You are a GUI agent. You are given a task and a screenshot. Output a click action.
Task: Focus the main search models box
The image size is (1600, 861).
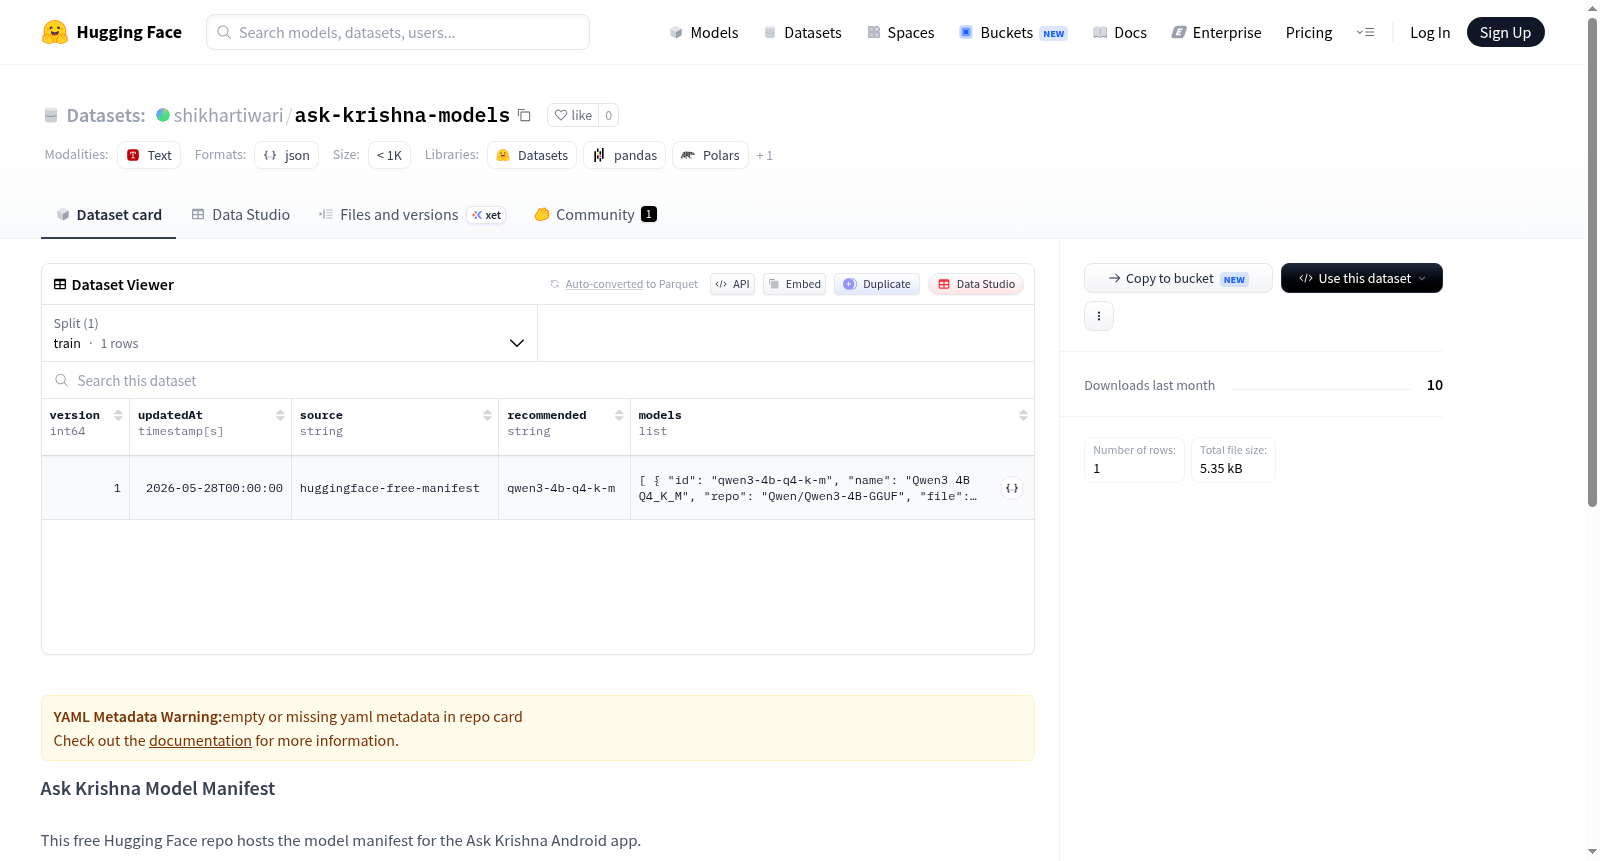click(398, 32)
